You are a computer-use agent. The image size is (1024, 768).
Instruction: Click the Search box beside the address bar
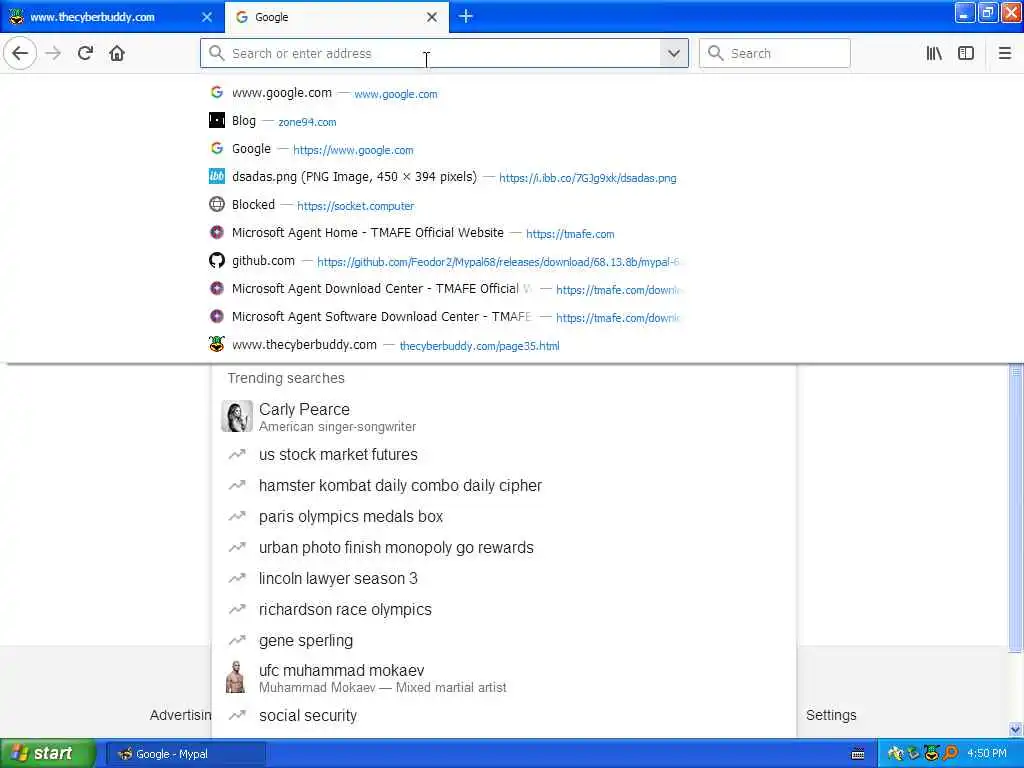coord(775,53)
